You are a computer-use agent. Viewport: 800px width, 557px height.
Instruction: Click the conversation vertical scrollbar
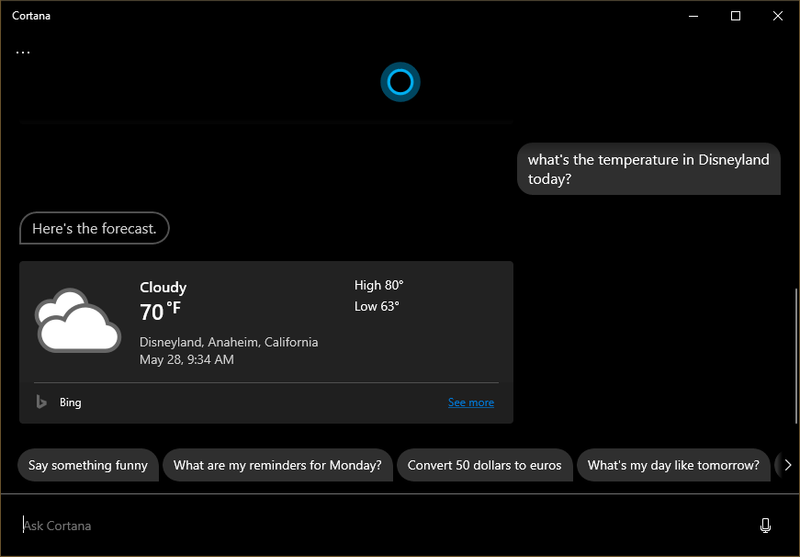click(x=796, y=356)
